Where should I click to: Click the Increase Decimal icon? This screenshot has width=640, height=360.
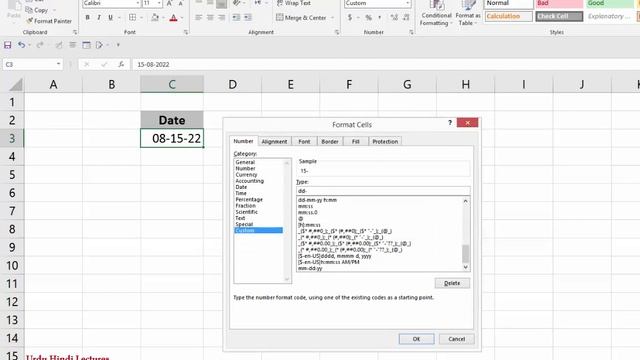coord(394,18)
